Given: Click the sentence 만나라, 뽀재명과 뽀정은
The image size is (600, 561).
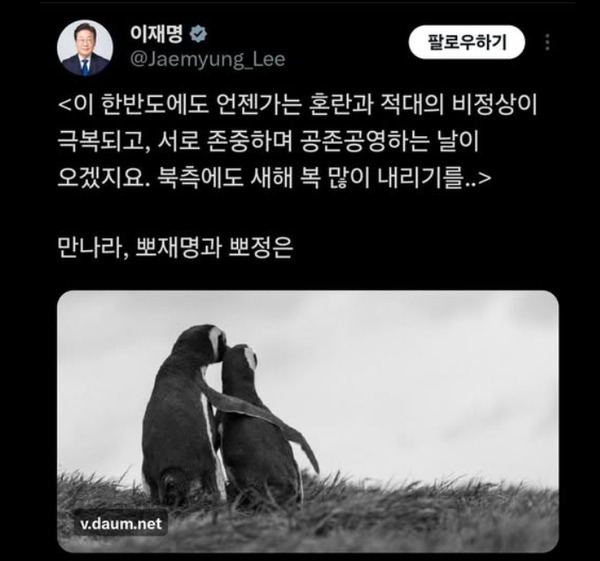Looking at the screenshot, I should (175, 248).
